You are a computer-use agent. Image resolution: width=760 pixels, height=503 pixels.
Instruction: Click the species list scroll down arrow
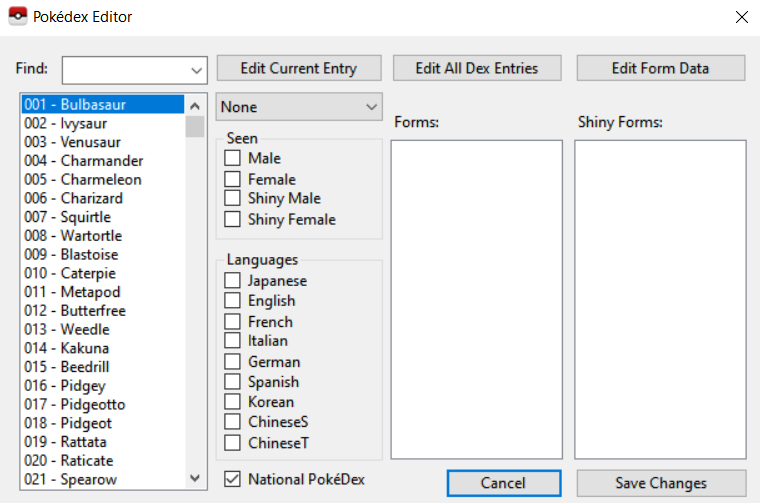(x=195, y=478)
